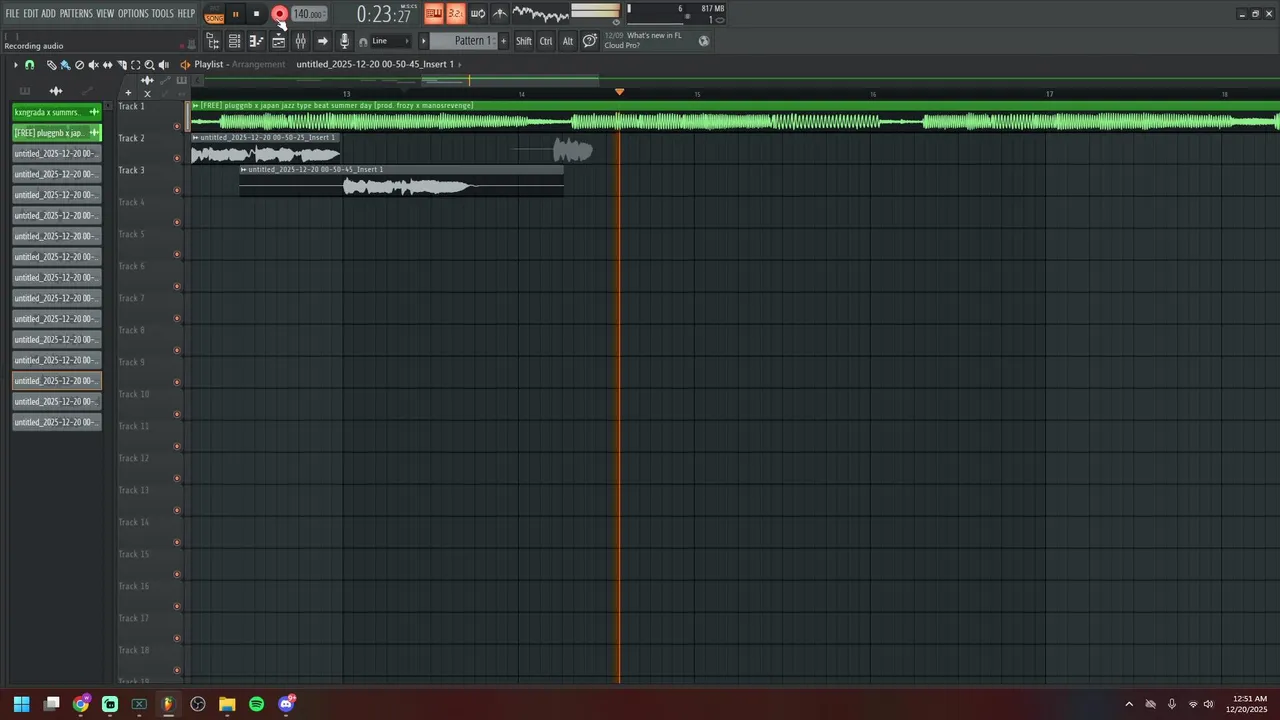Click the X icon above Track 1

tap(147, 93)
